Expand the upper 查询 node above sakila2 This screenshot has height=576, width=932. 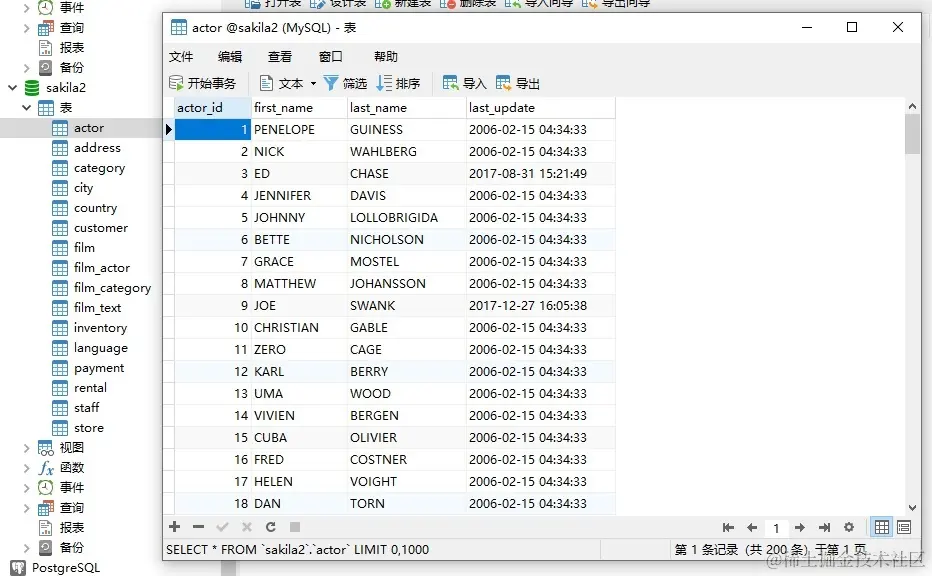click(x=26, y=28)
